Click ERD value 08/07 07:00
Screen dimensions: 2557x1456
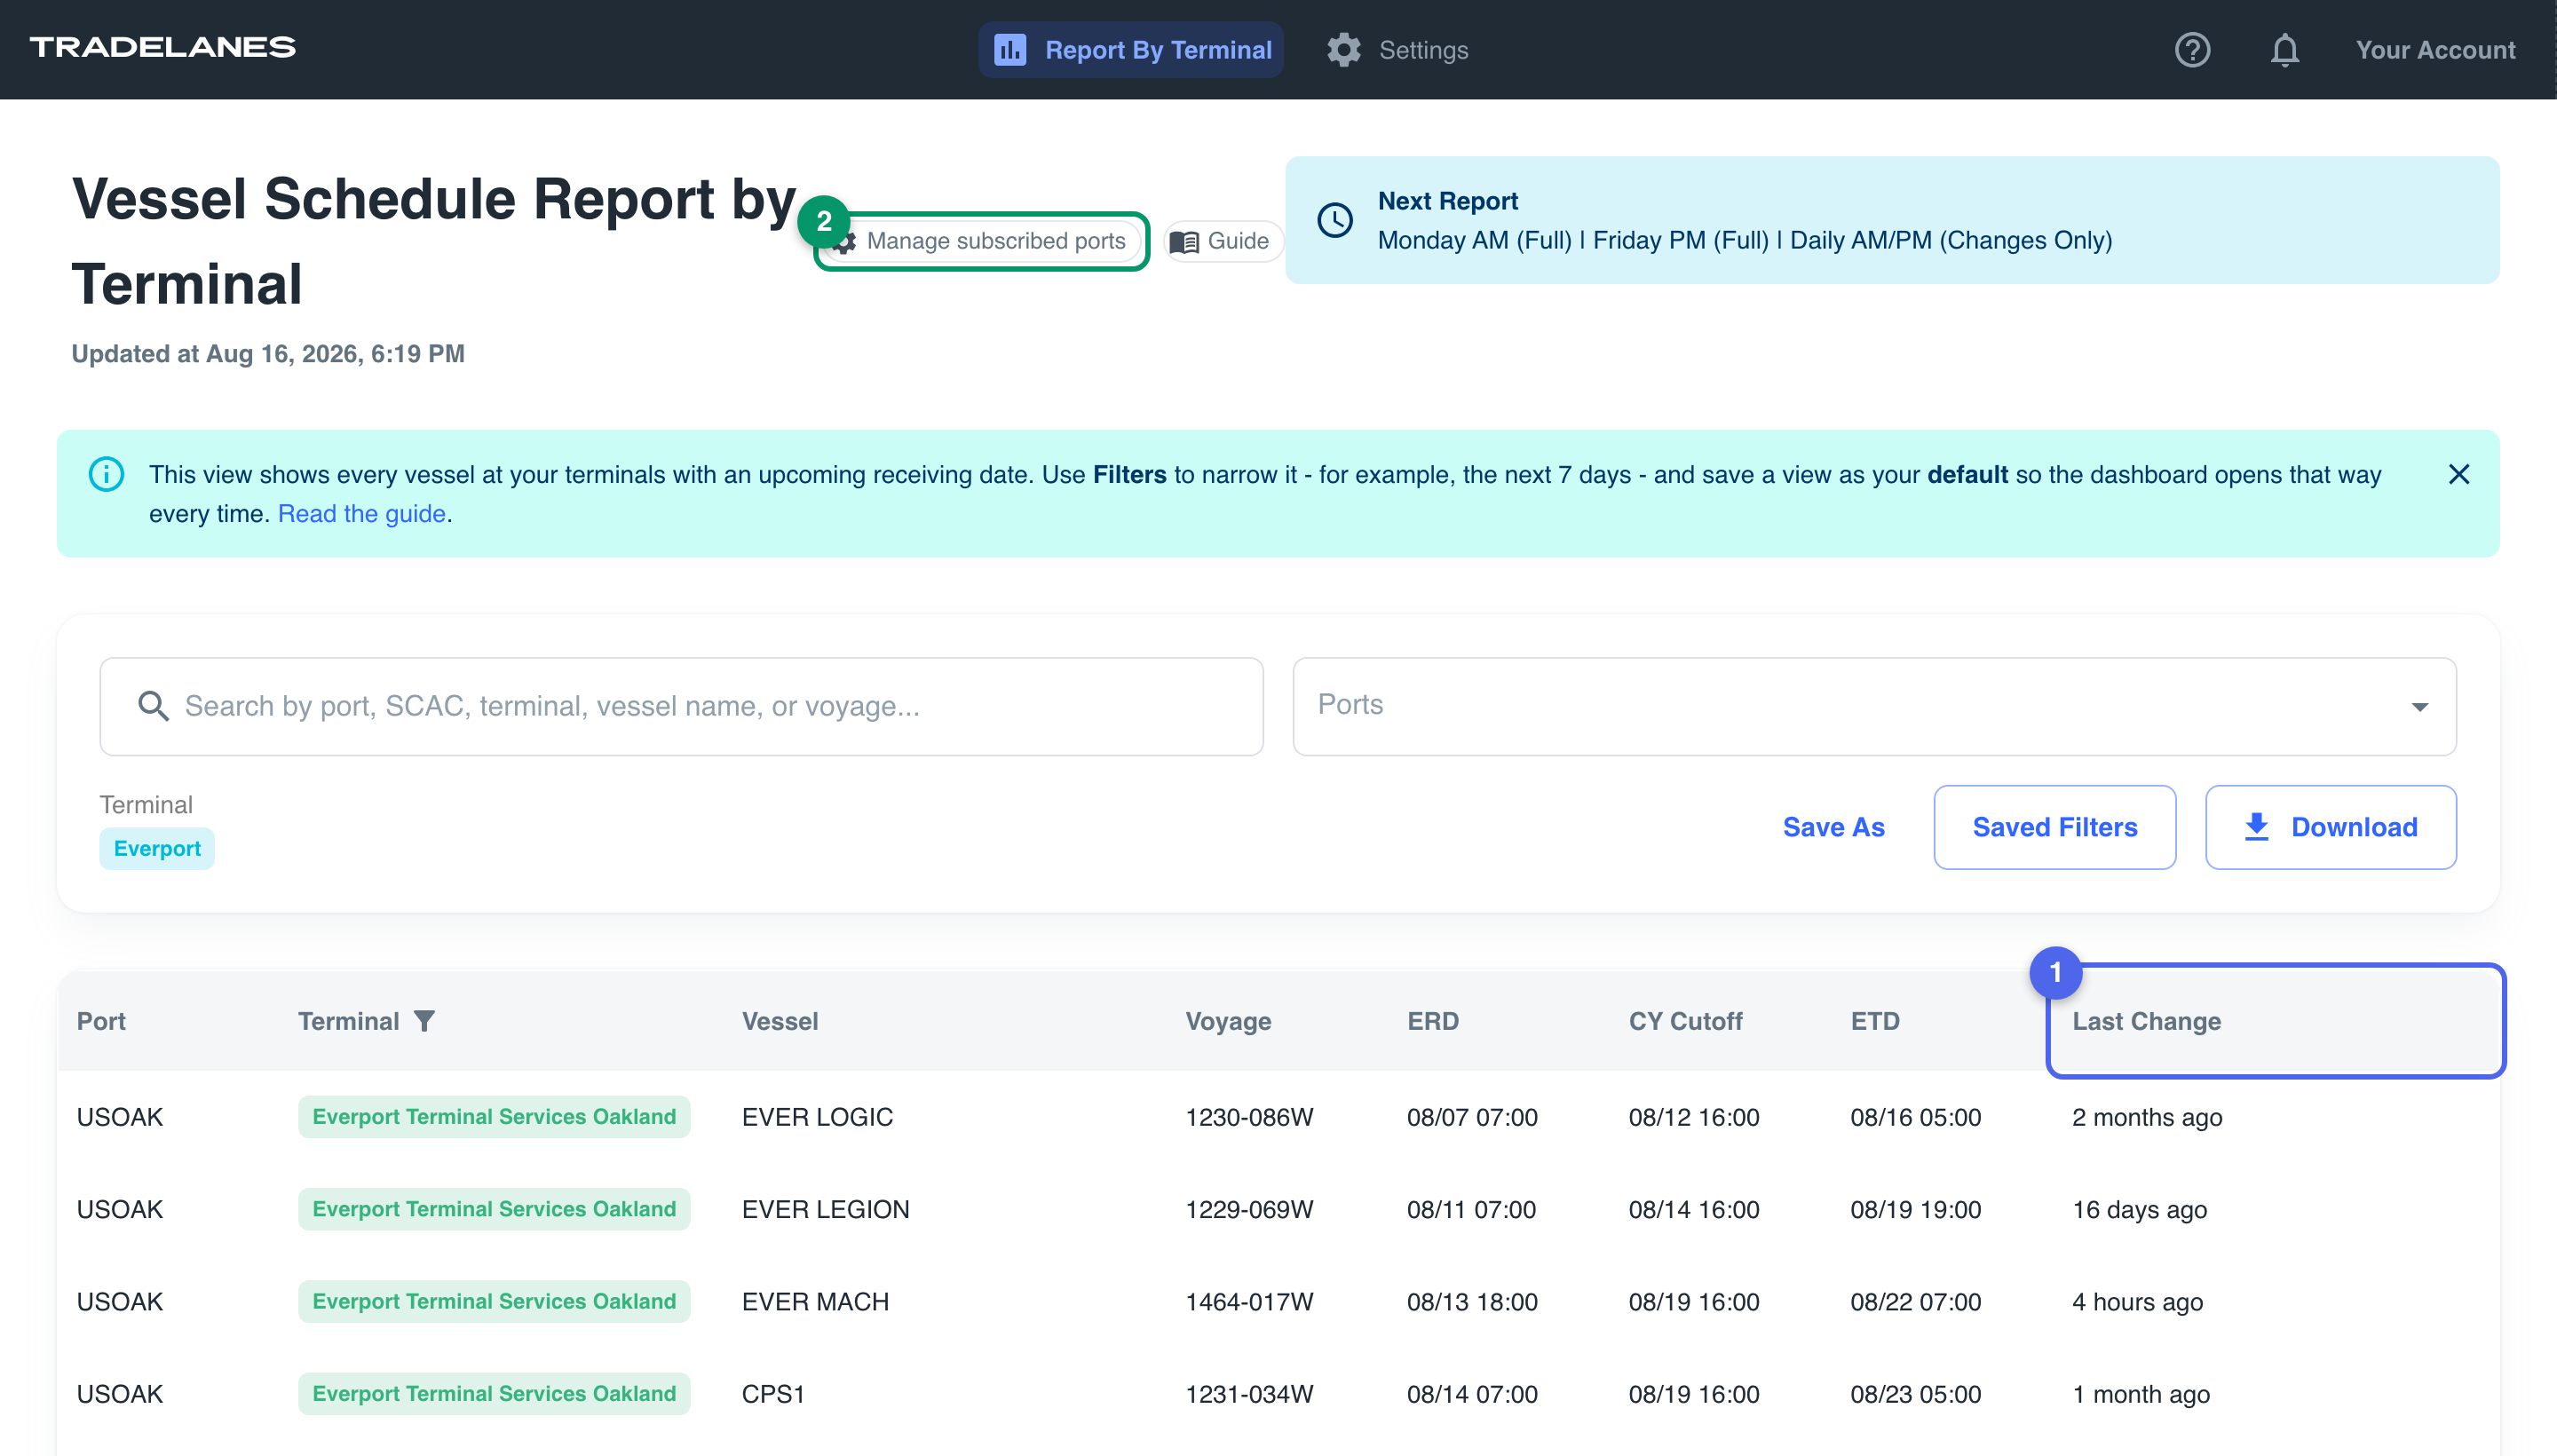pyautogui.click(x=1472, y=1117)
